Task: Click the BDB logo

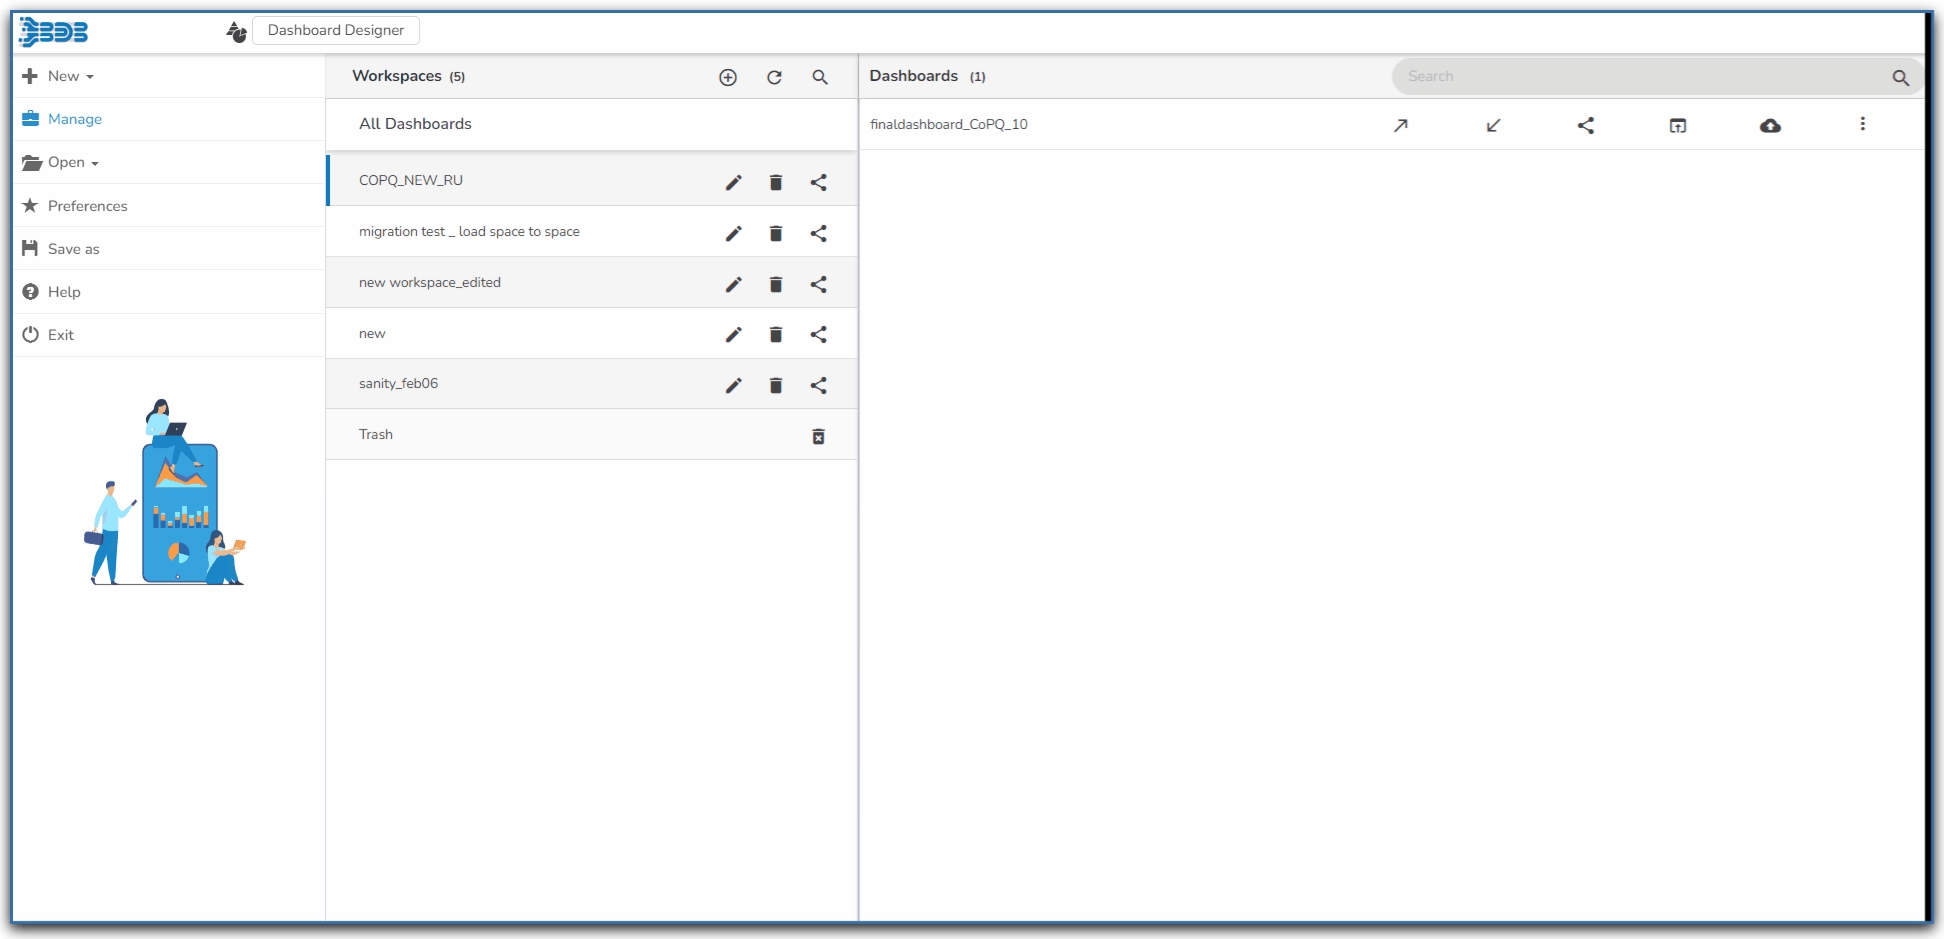Action: point(54,32)
